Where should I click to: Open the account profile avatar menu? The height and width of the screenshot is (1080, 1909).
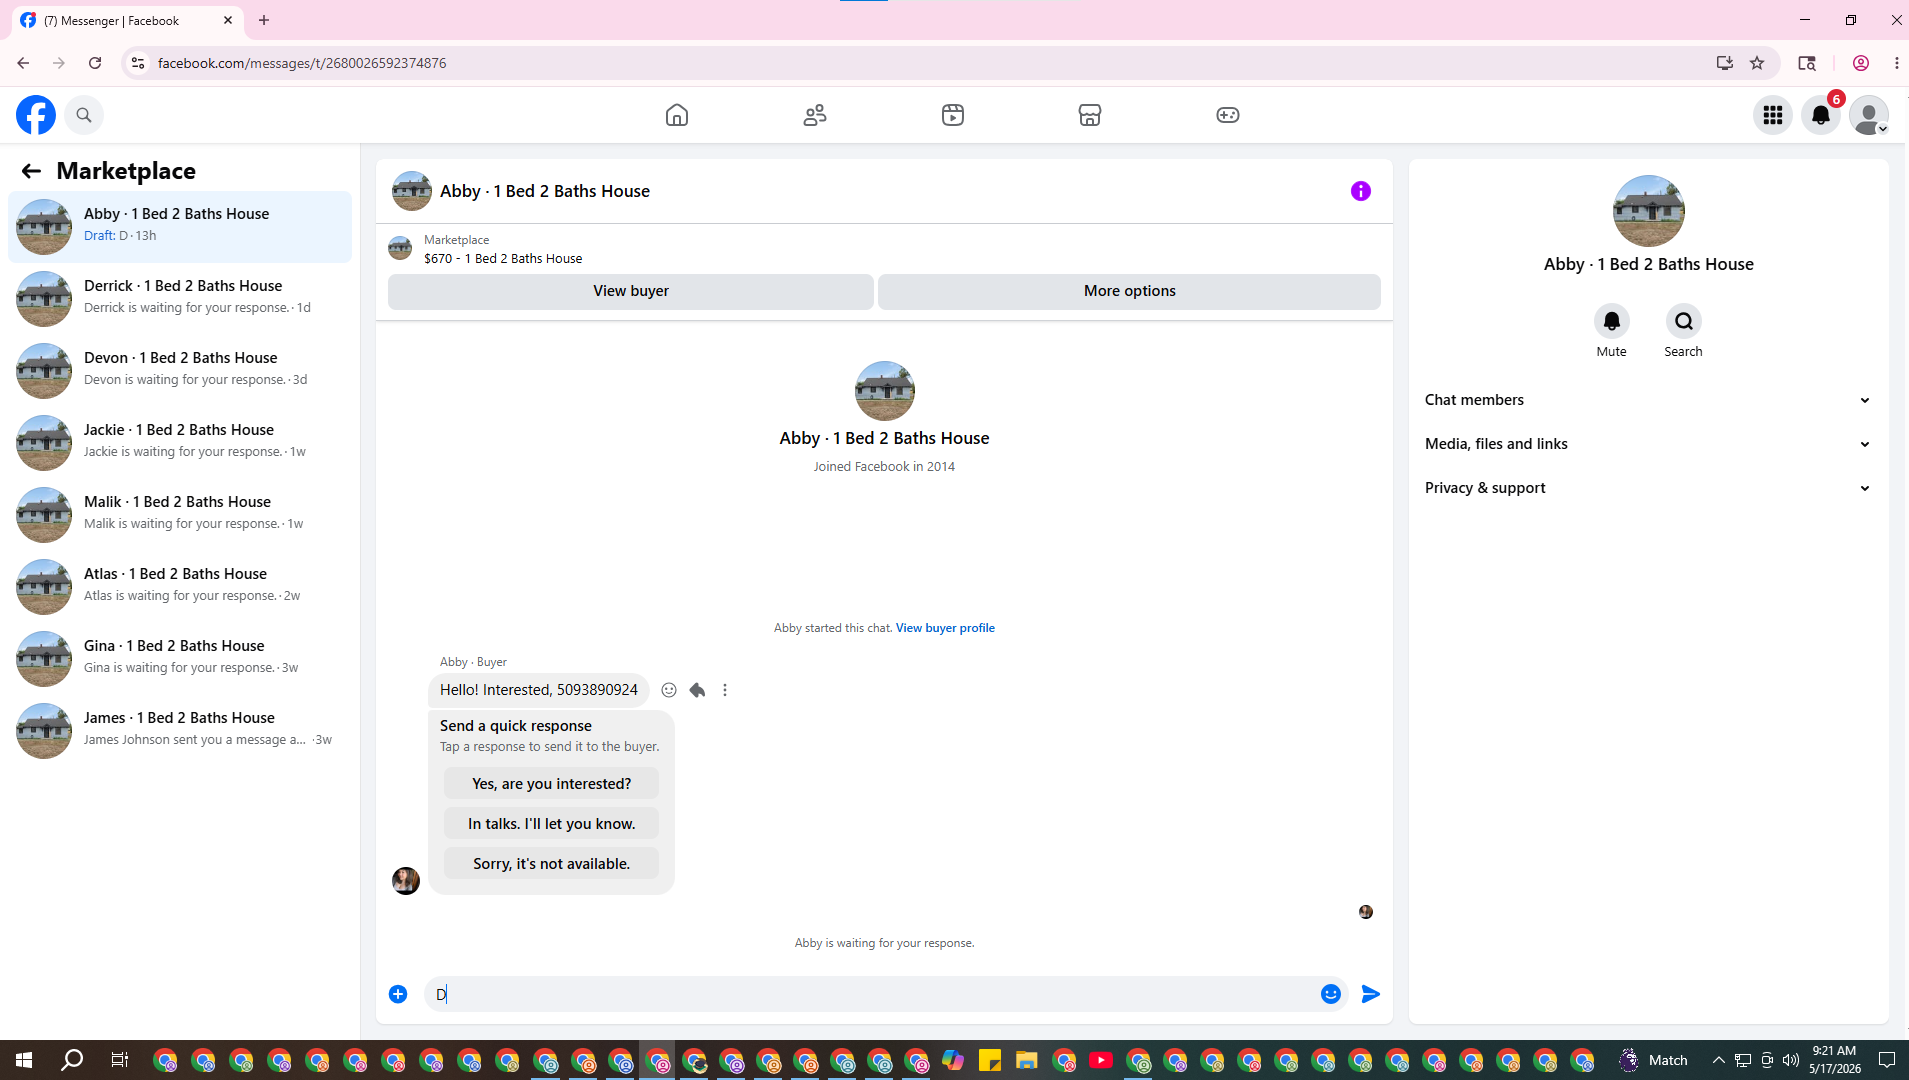[1869, 115]
